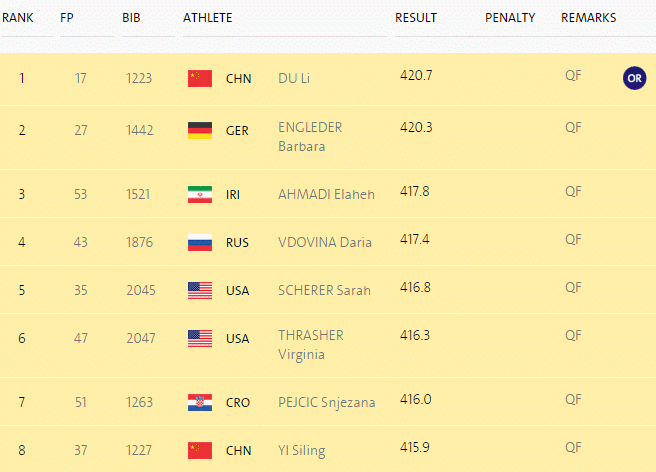
Task: Click the China flag next to DU Li
Action: pyautogui.click(x=200, y=78)
